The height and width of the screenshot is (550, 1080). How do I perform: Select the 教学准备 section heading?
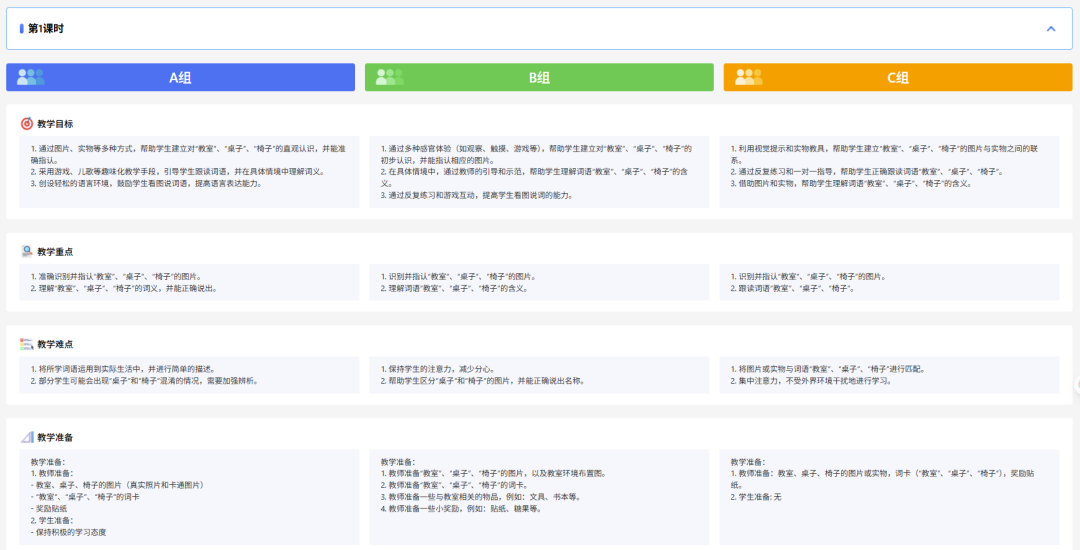pos(55,436)
